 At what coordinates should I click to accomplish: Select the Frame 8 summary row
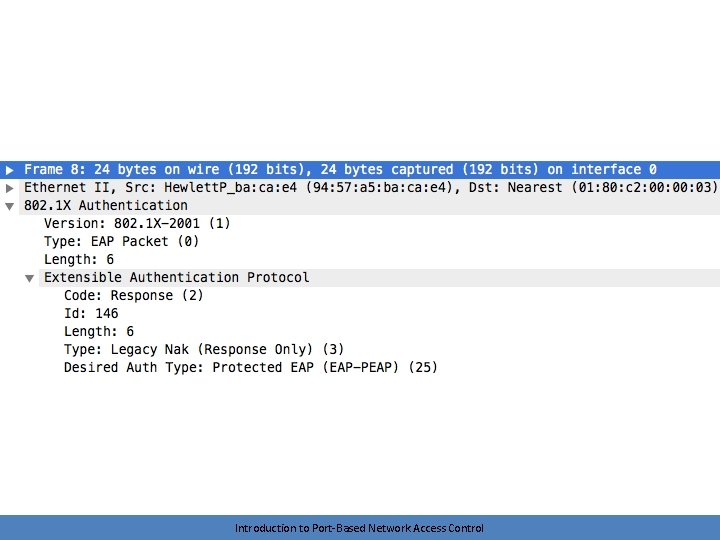coord(360,169)
